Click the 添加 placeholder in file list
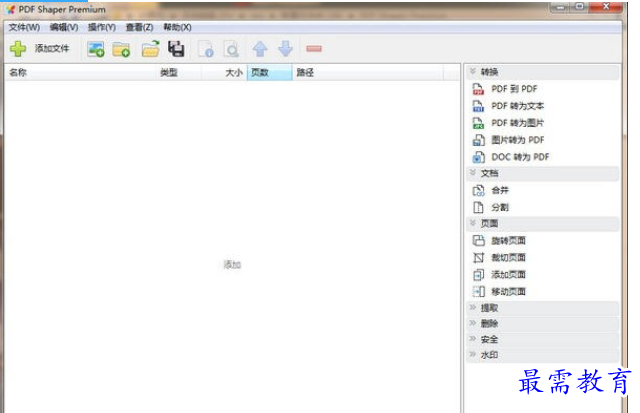This screenshot has height=413, width=640. coord(232,265)
